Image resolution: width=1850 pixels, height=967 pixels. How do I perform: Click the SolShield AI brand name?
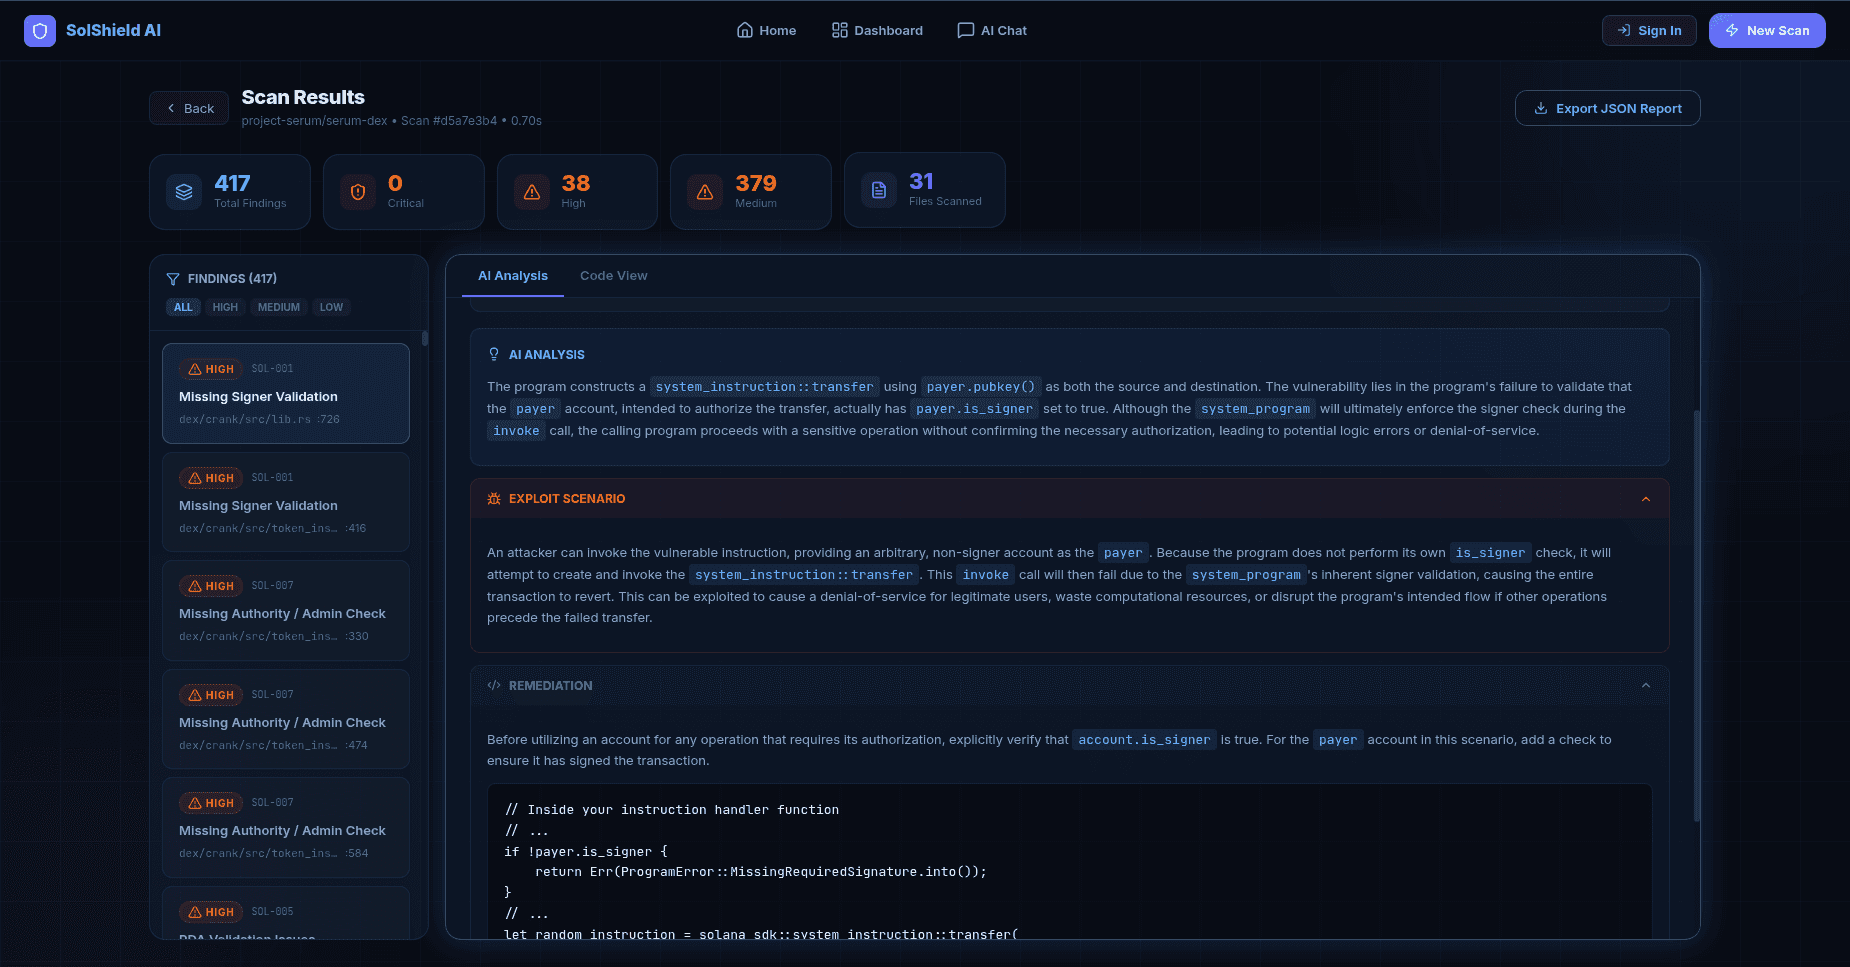coord(113,30)
